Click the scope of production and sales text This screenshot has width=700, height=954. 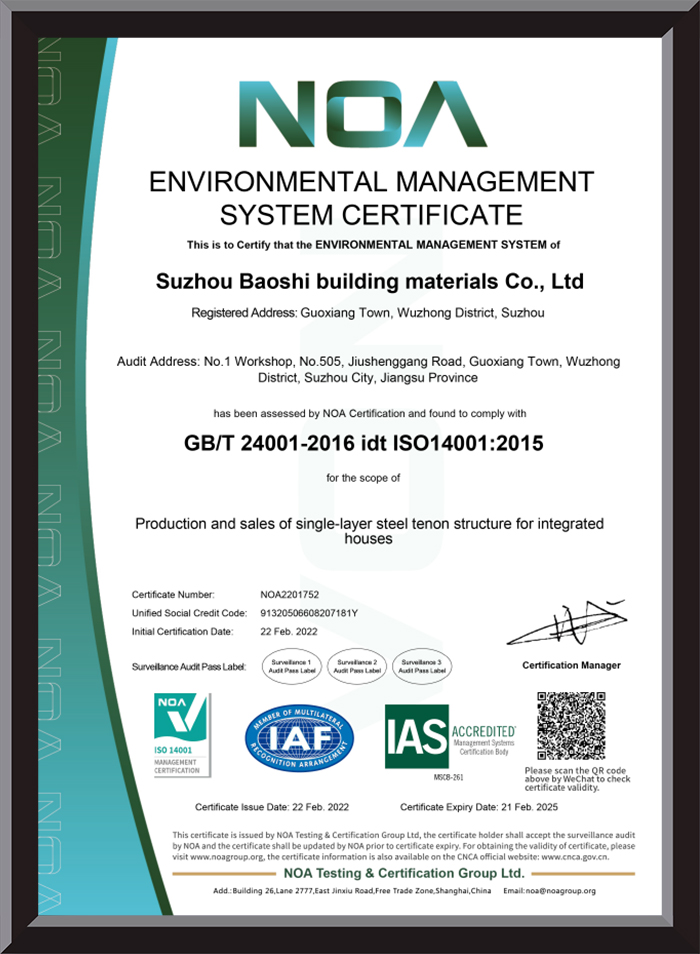369,530
